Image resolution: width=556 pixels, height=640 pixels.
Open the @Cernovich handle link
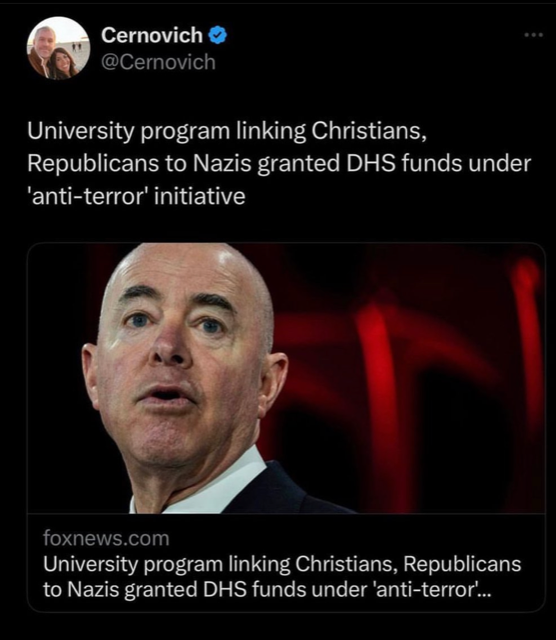pyautogui.click(x=158, y=62)
